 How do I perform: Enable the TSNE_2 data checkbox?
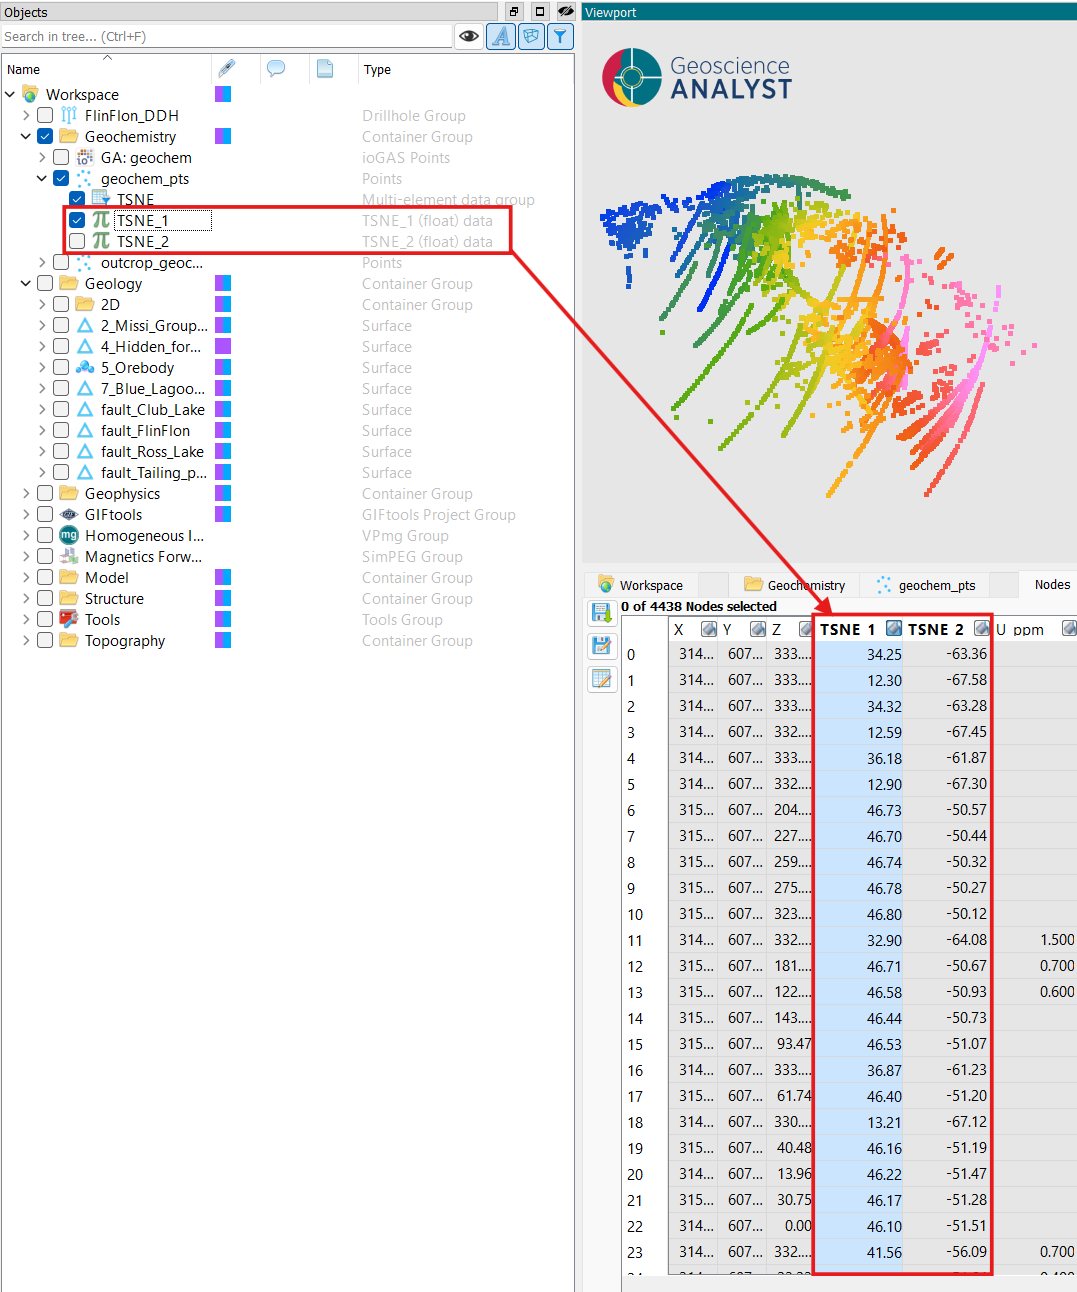(x=77, y=241)
